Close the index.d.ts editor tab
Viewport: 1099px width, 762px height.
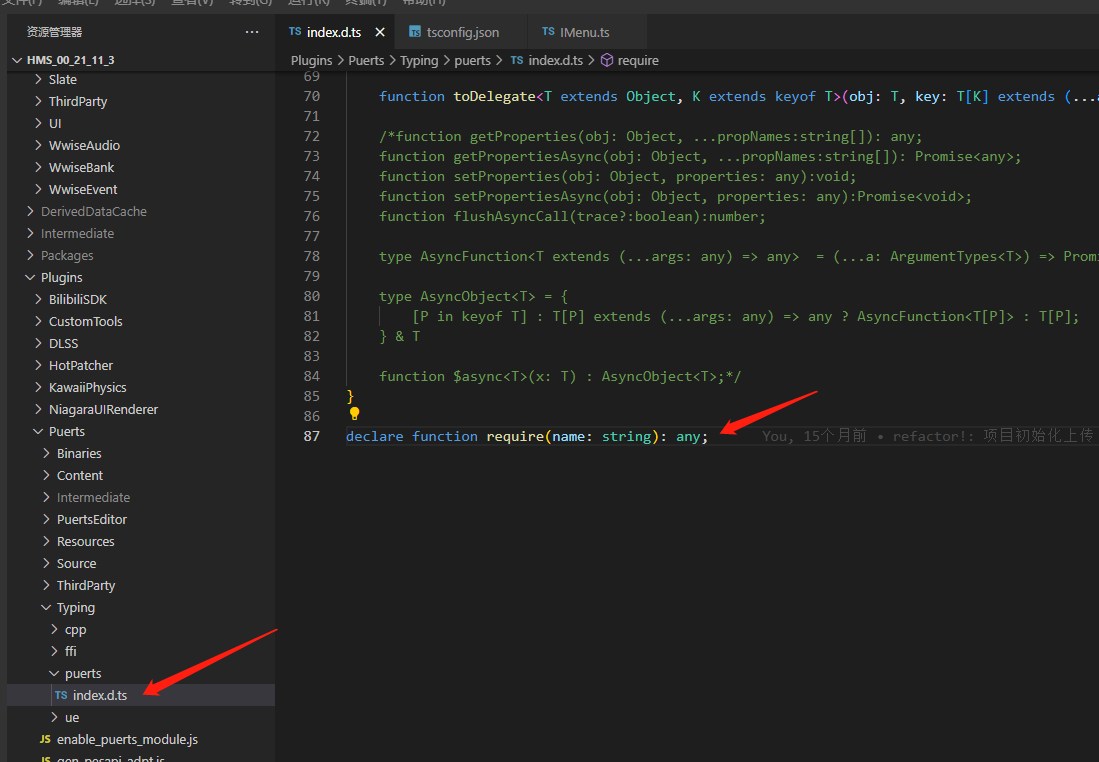378,31
